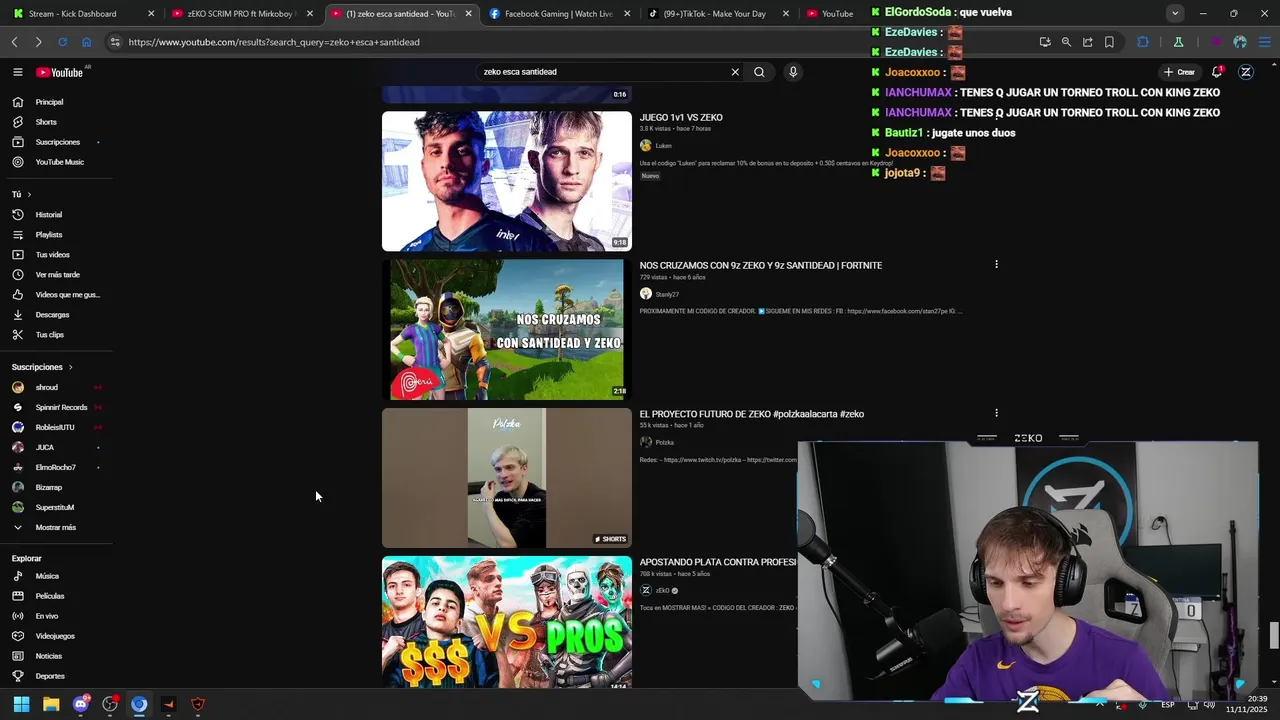Open the JUCA subscription
This screenshot has height=720, width=1280.
[x=56, y=447]
